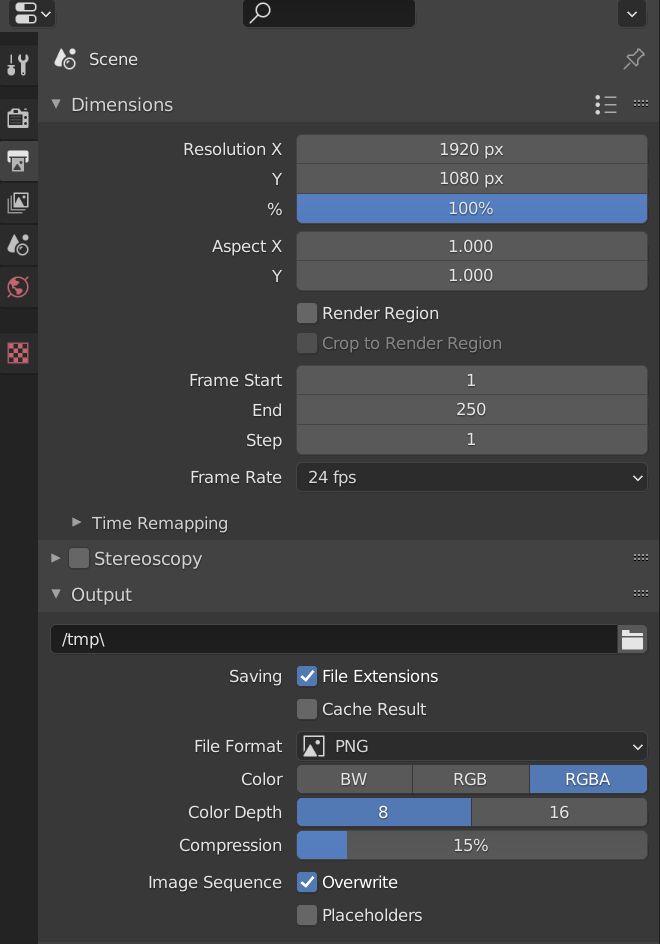Enable the Placeholders checkbox
The height and width of the screenshot is (944, 660).
click(307, 915)
